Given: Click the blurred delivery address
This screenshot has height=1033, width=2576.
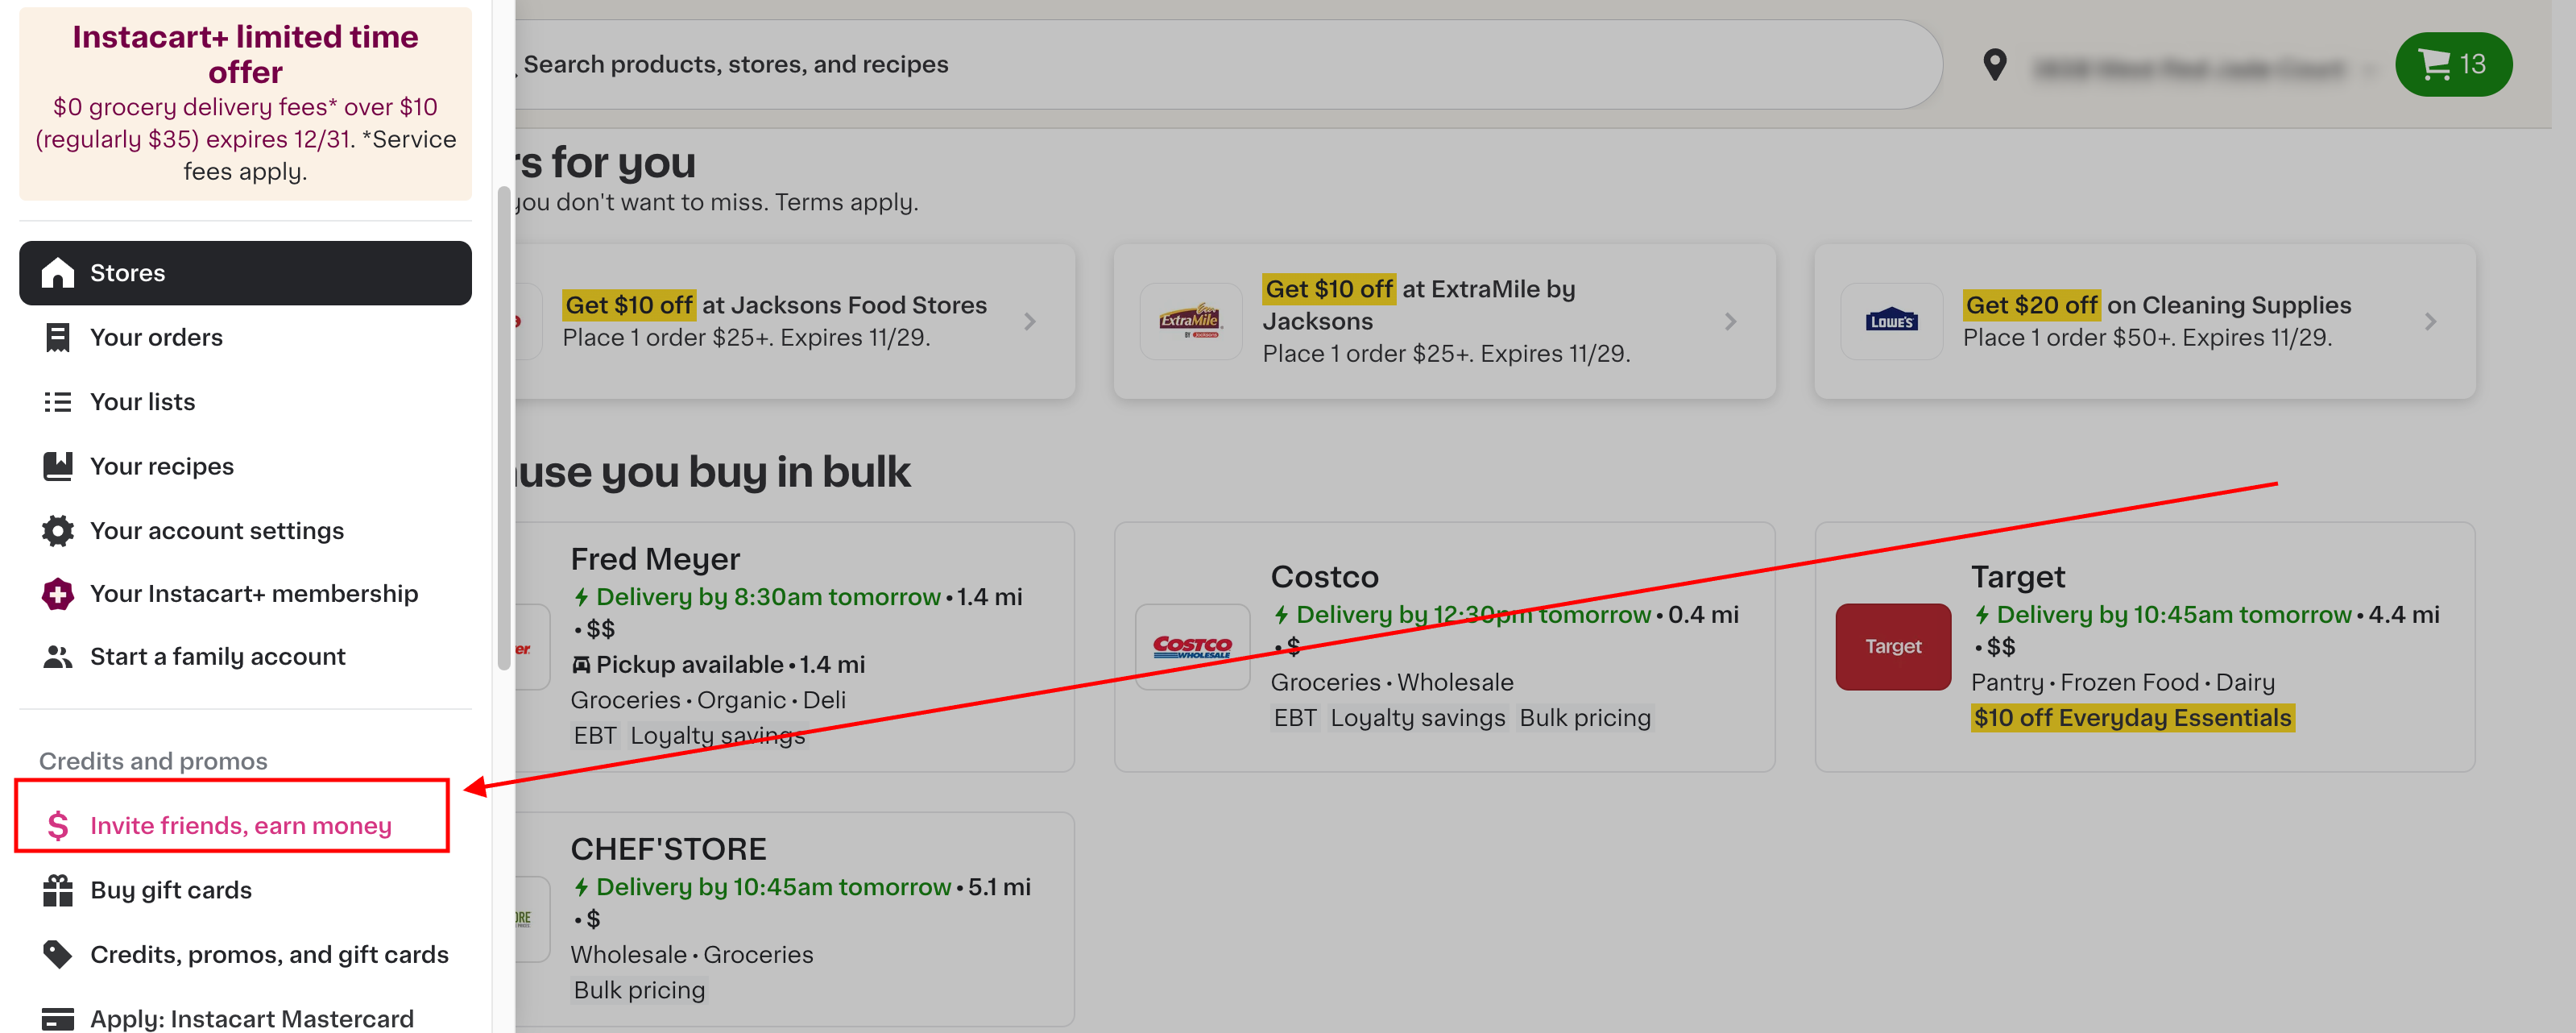Looking at the screenshot, I should [x=2191, y=69].
